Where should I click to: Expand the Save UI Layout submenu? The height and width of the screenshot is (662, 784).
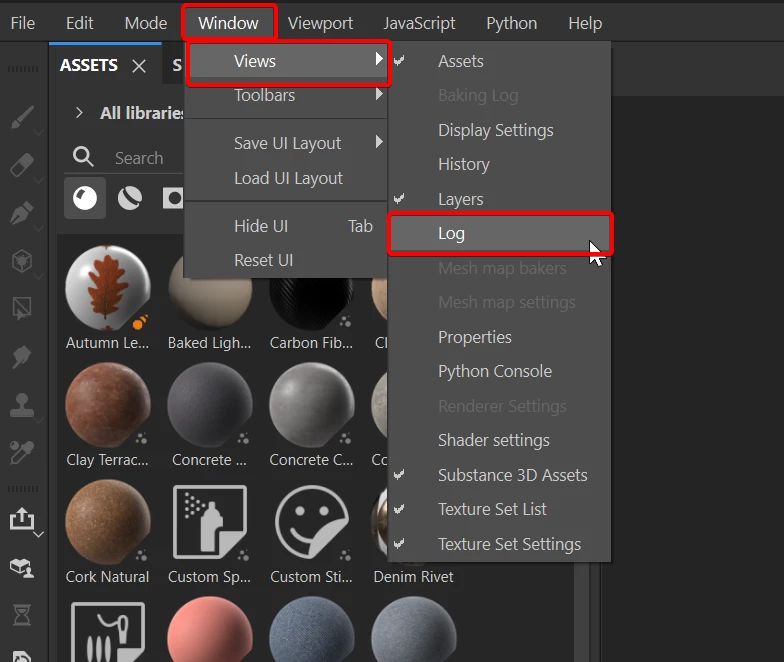[x=288, y=144]
